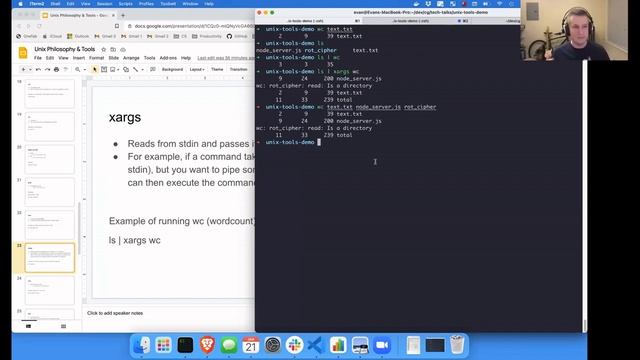The image size is (640, 360).
Task: Open the iTerm2 Session menu in menu bar
Action: pyautogui.click(x=104, y=4)
